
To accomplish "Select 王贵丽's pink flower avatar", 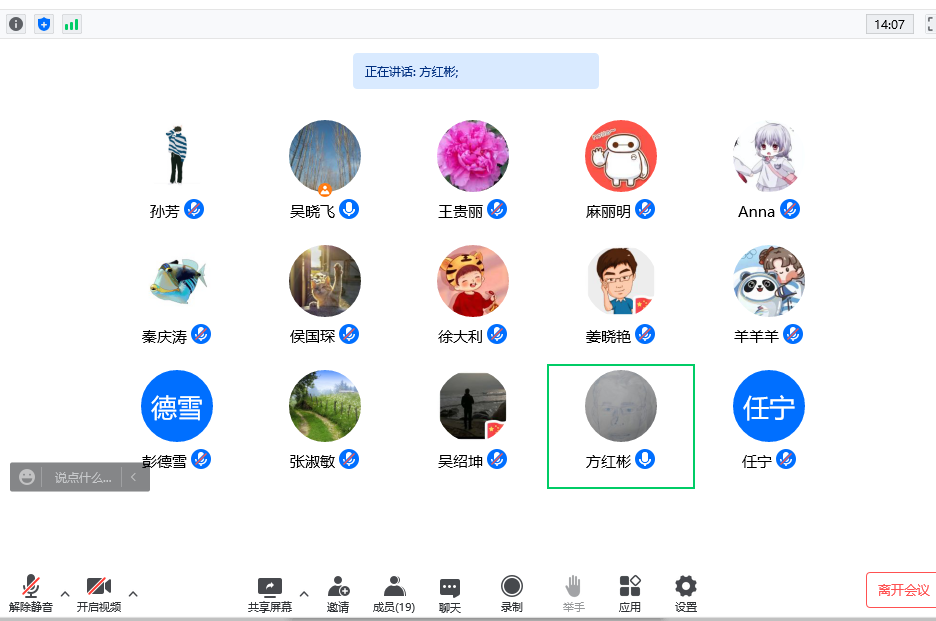I will pyautogui.click(x=473, y=156).
